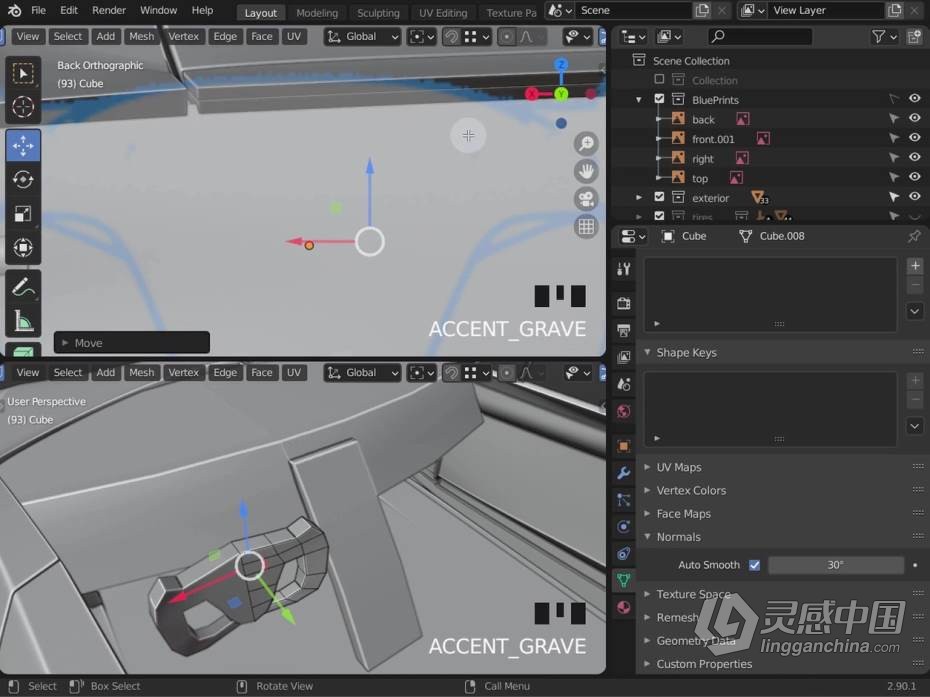Select the Annotate pencil tool
Screen dimensions: 930x697
(23, 287)
